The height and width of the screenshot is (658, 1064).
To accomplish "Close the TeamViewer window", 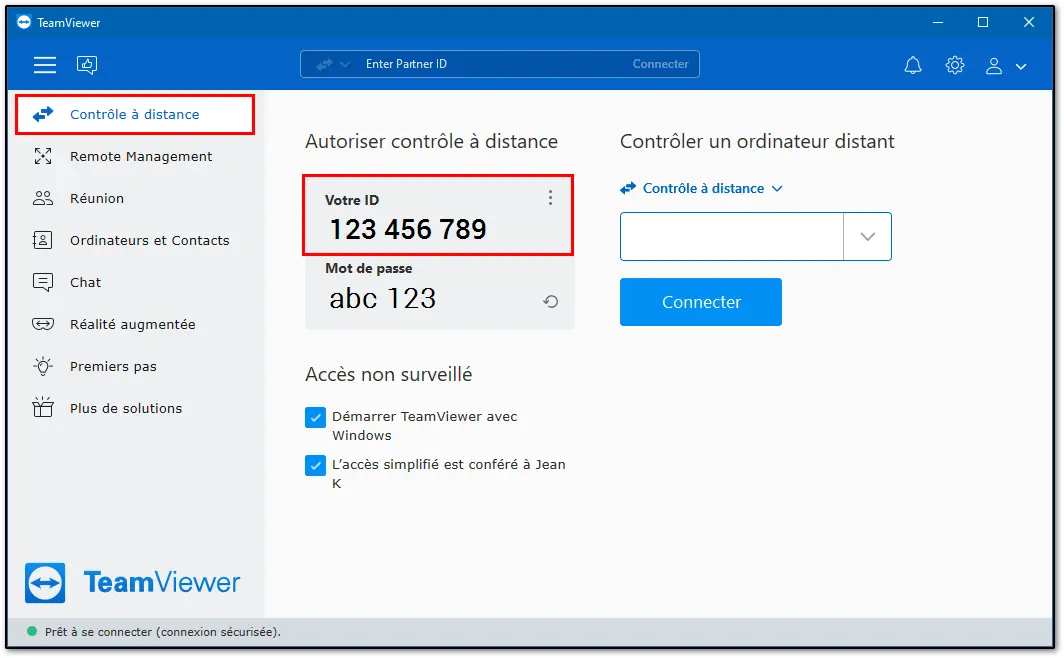I will [1029, 22].
